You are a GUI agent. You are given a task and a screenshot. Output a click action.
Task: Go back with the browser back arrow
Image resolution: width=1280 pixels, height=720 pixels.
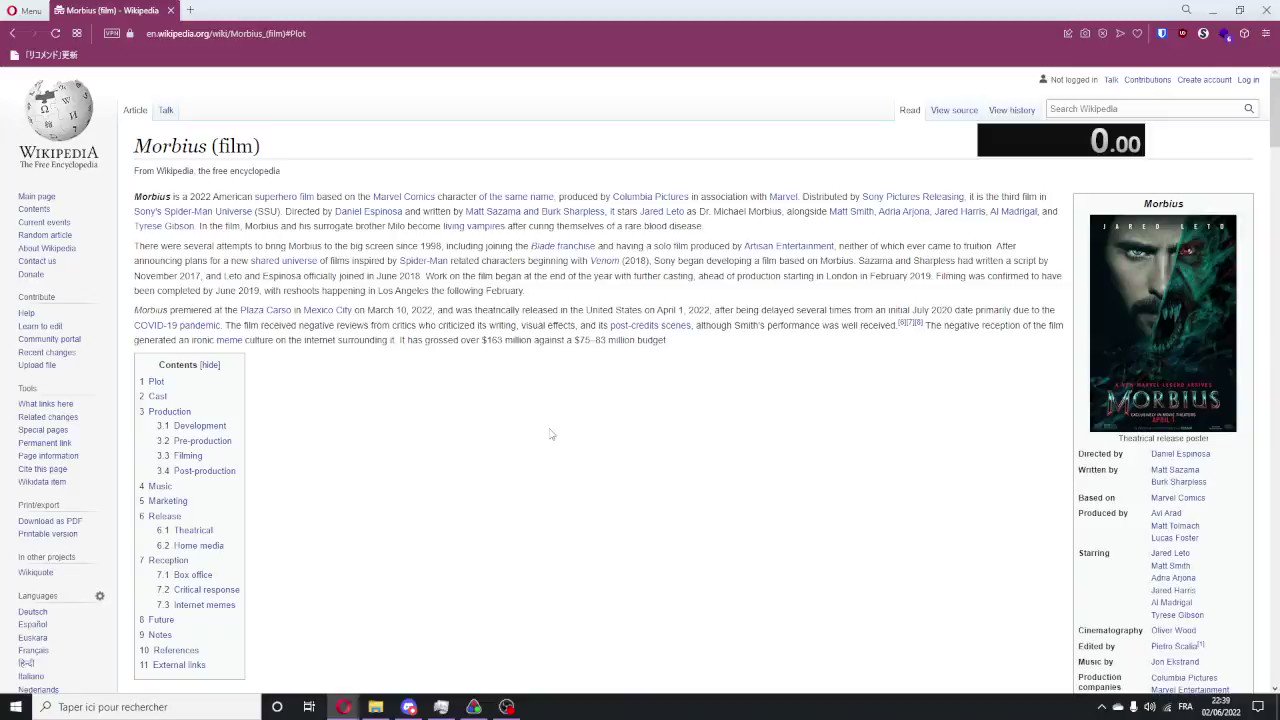[x=12, y=33]
